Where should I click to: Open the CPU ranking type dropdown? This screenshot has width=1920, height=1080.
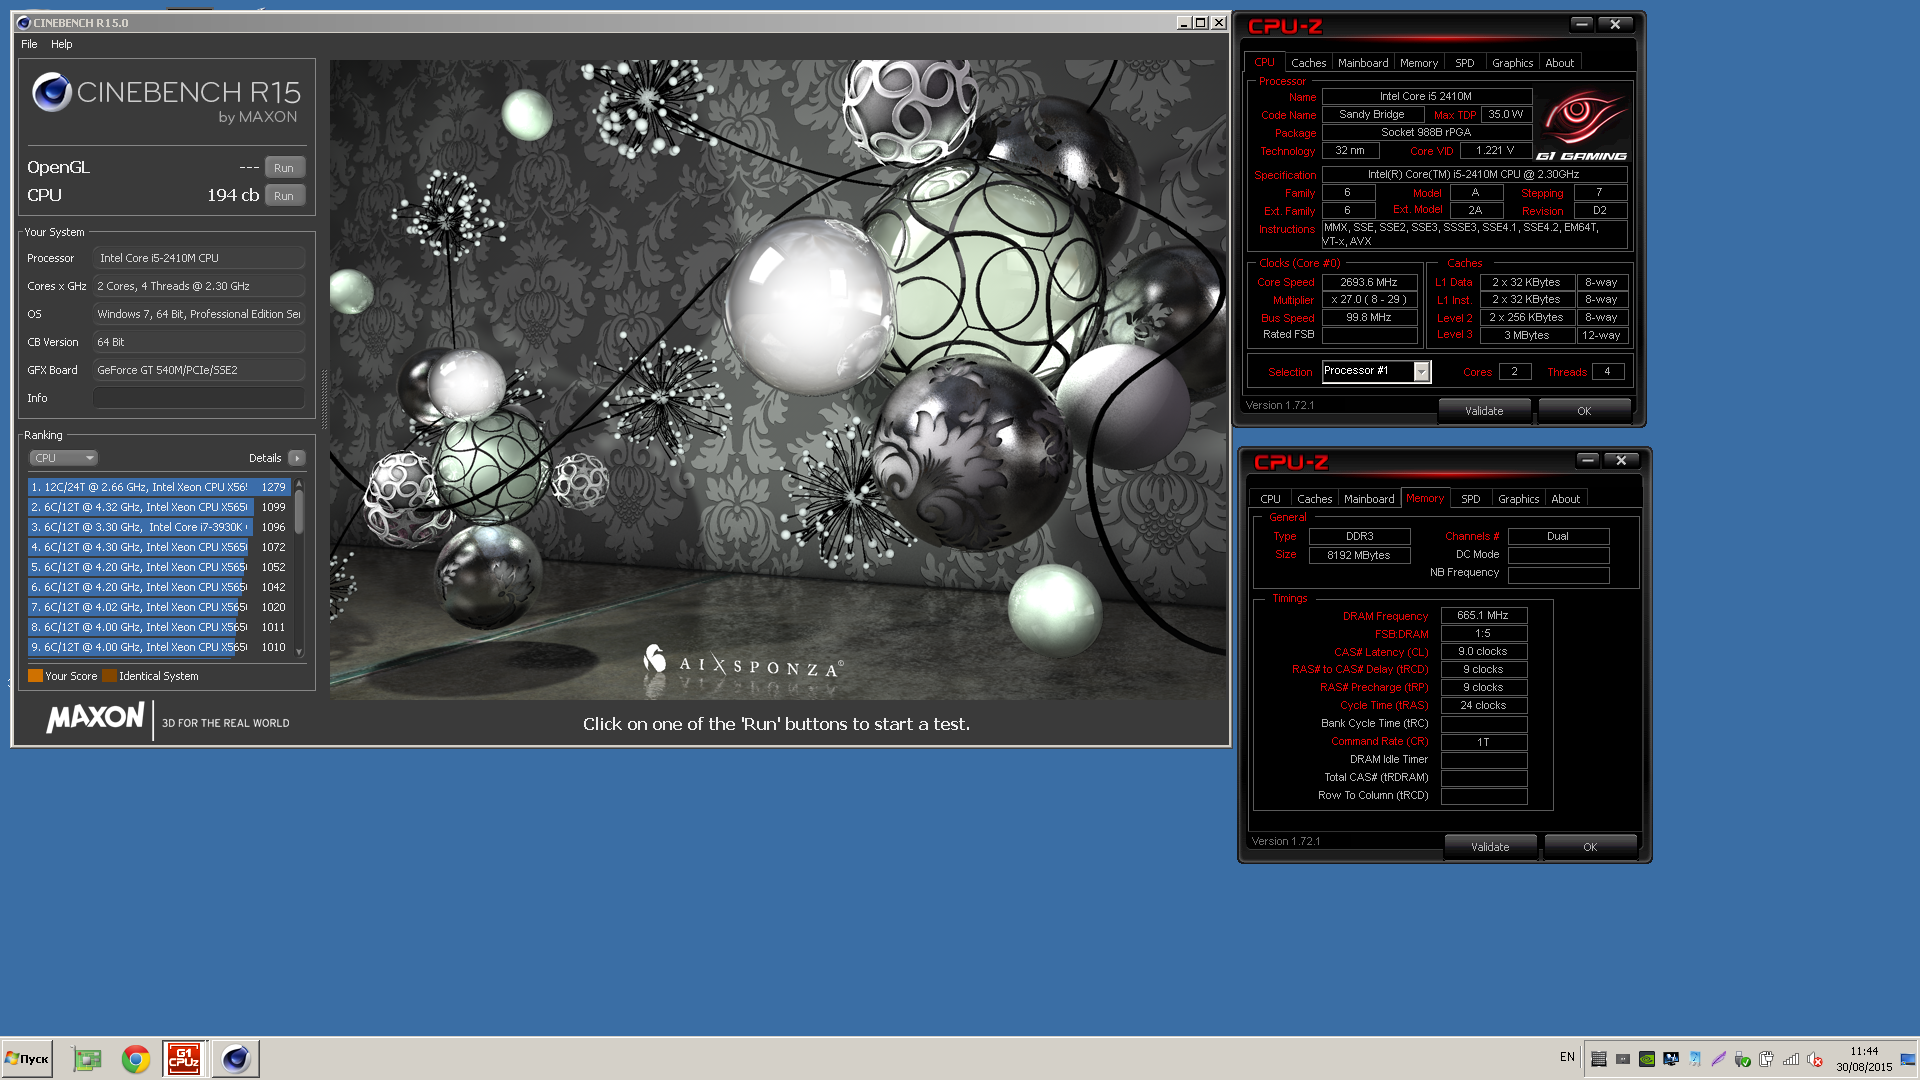pos(63,458)
